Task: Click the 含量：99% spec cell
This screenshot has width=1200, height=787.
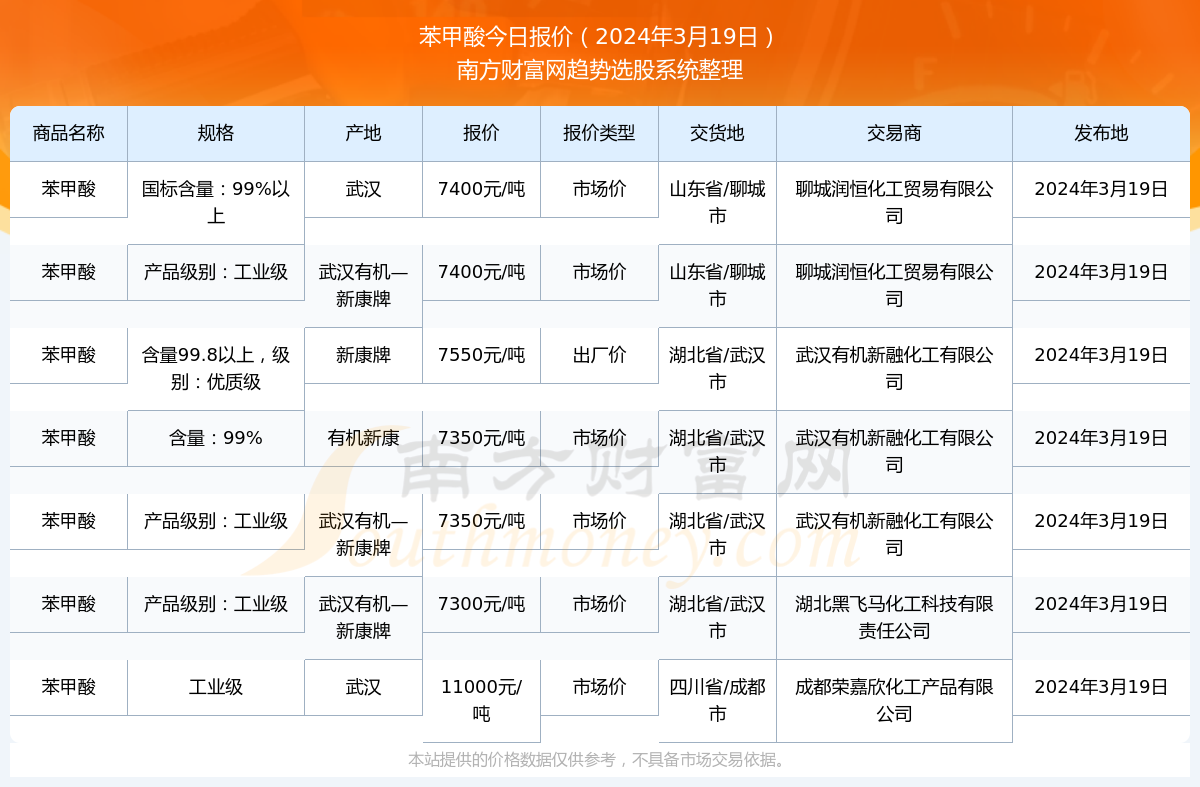Action: (x=216, y=438)
